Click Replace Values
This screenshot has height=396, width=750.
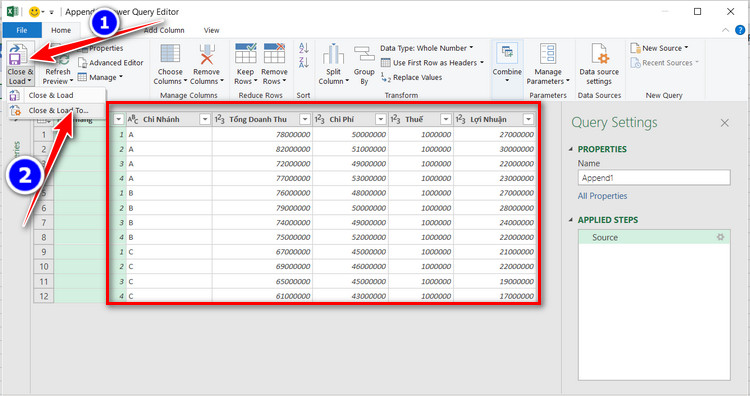click(x=411, y=77)
